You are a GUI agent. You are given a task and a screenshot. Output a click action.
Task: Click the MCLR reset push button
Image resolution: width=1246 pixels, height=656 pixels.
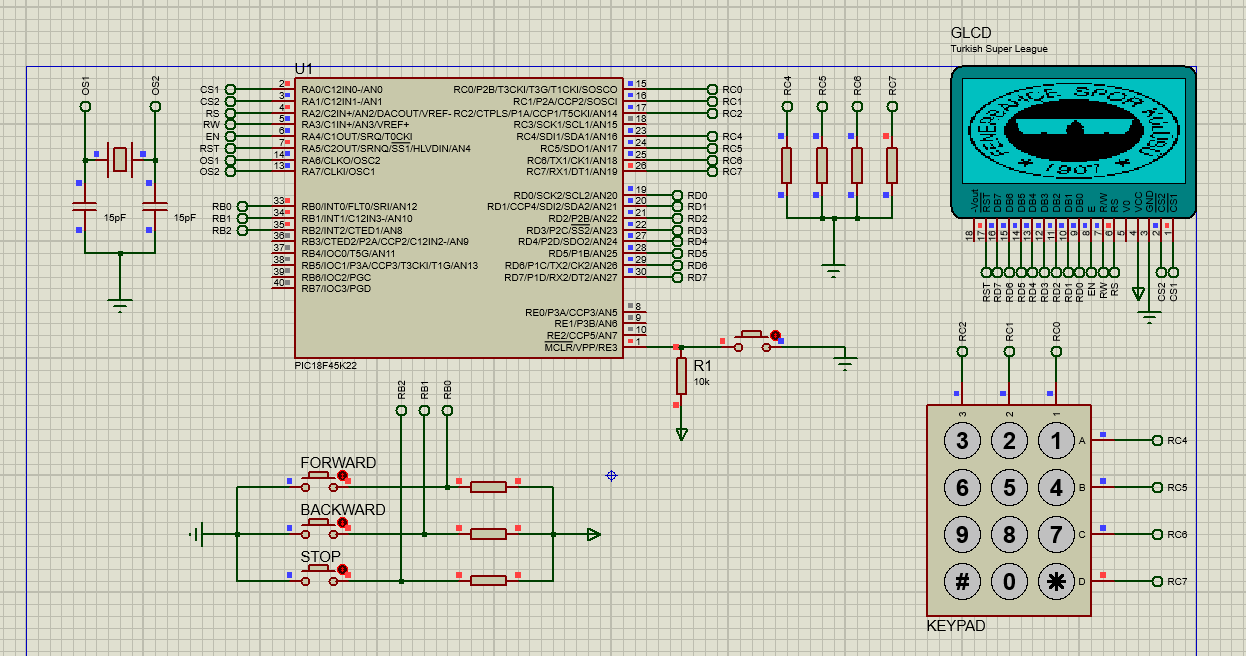pyautogui.click(x=755, y=340)
